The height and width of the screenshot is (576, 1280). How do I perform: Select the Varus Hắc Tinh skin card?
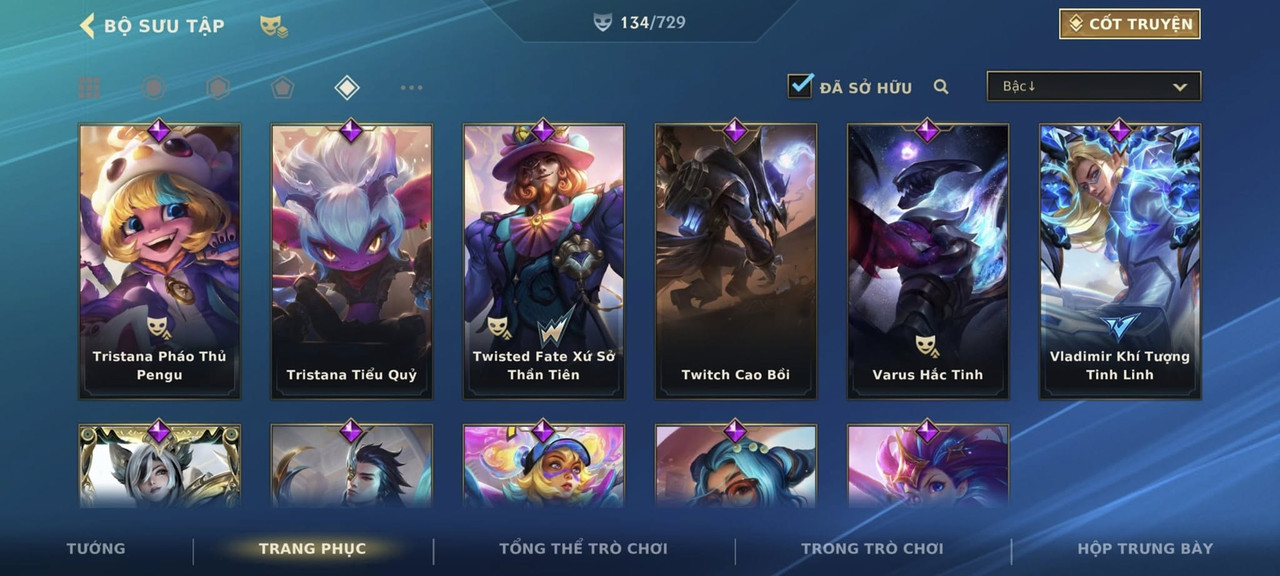[928, 261]
